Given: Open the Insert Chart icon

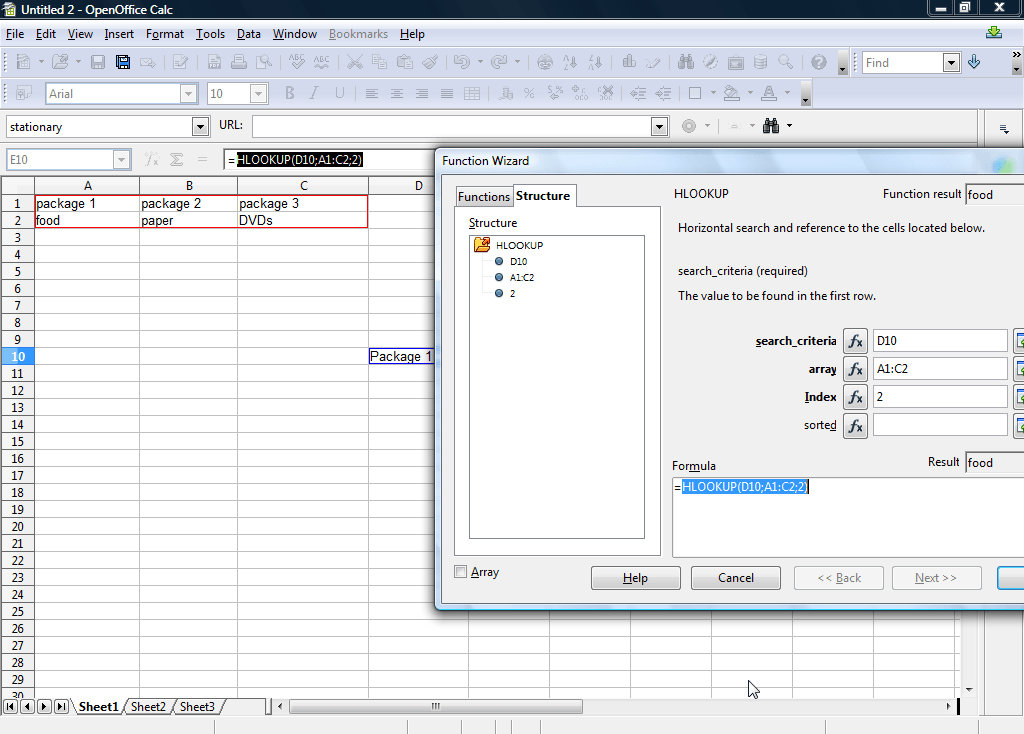Looking at the screenshot, I should click(x=628, y=62).
